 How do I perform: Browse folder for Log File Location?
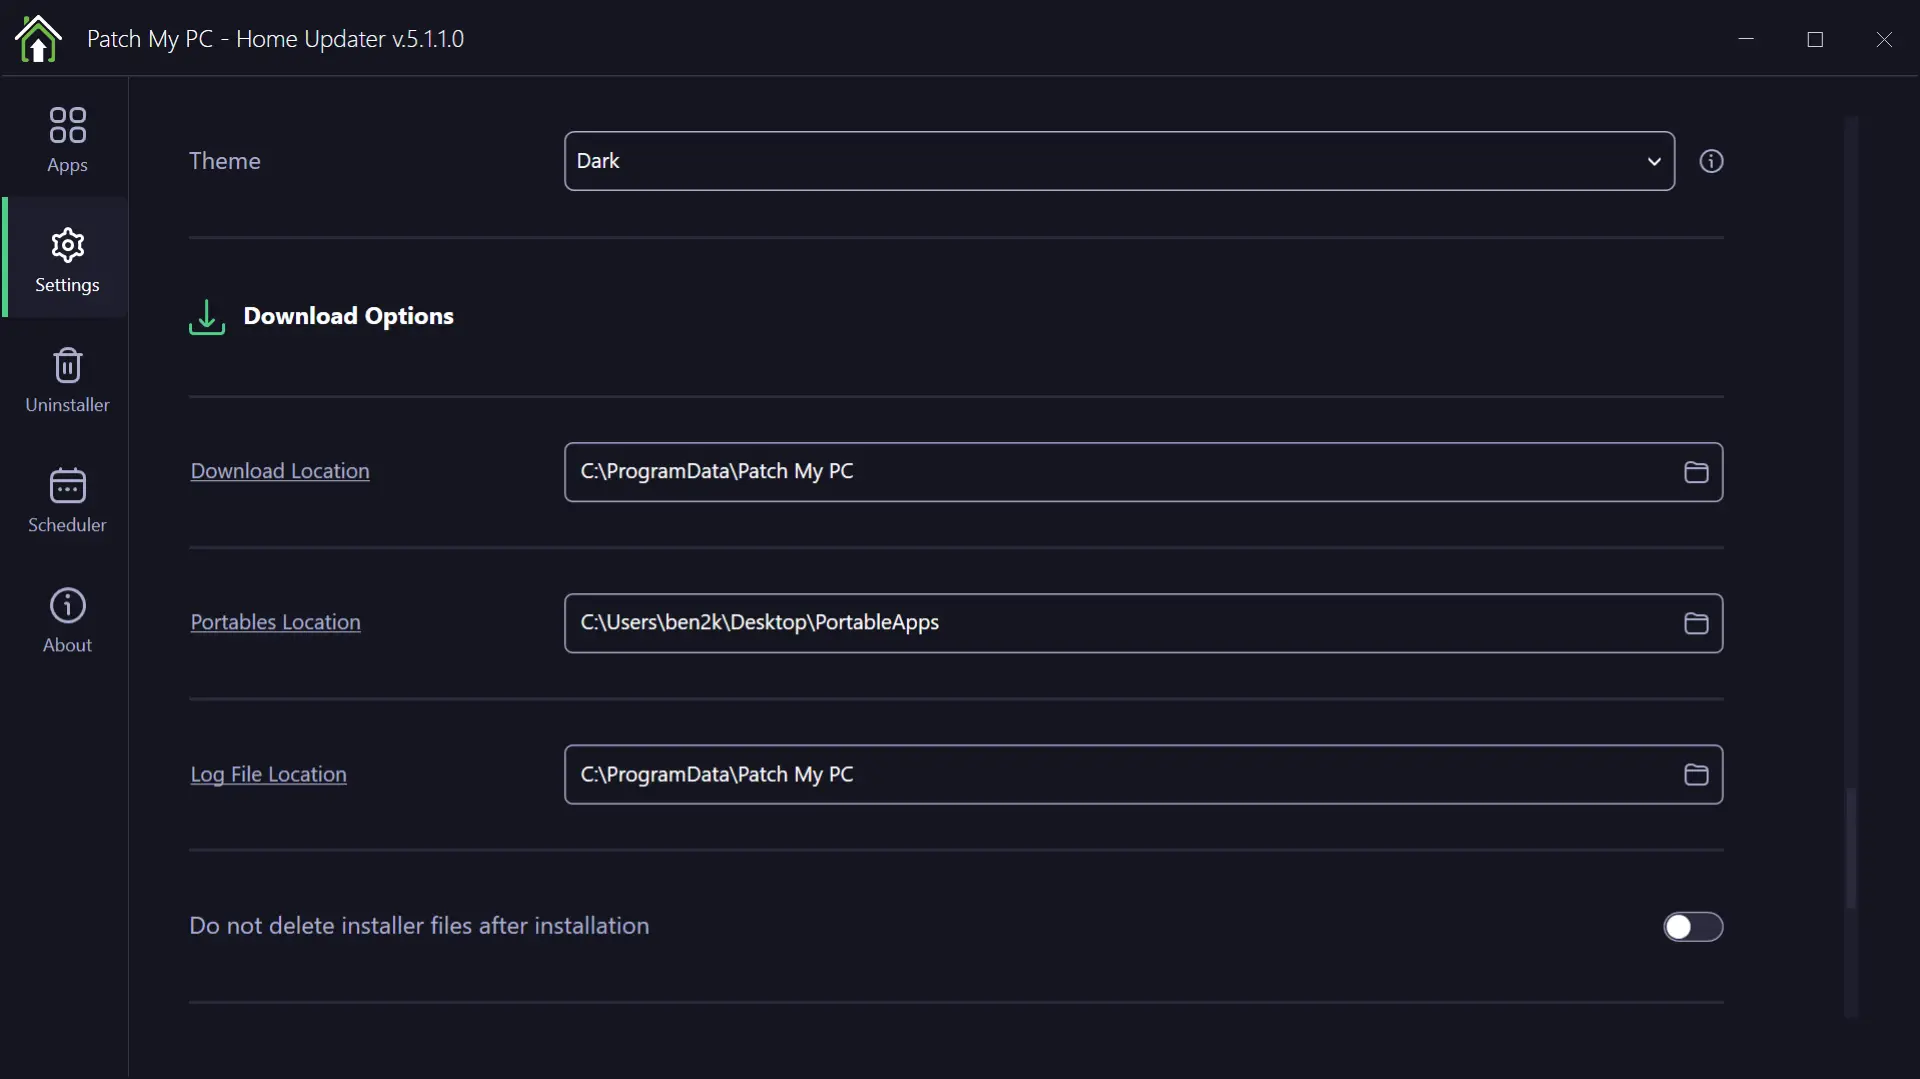point(1696,775)
